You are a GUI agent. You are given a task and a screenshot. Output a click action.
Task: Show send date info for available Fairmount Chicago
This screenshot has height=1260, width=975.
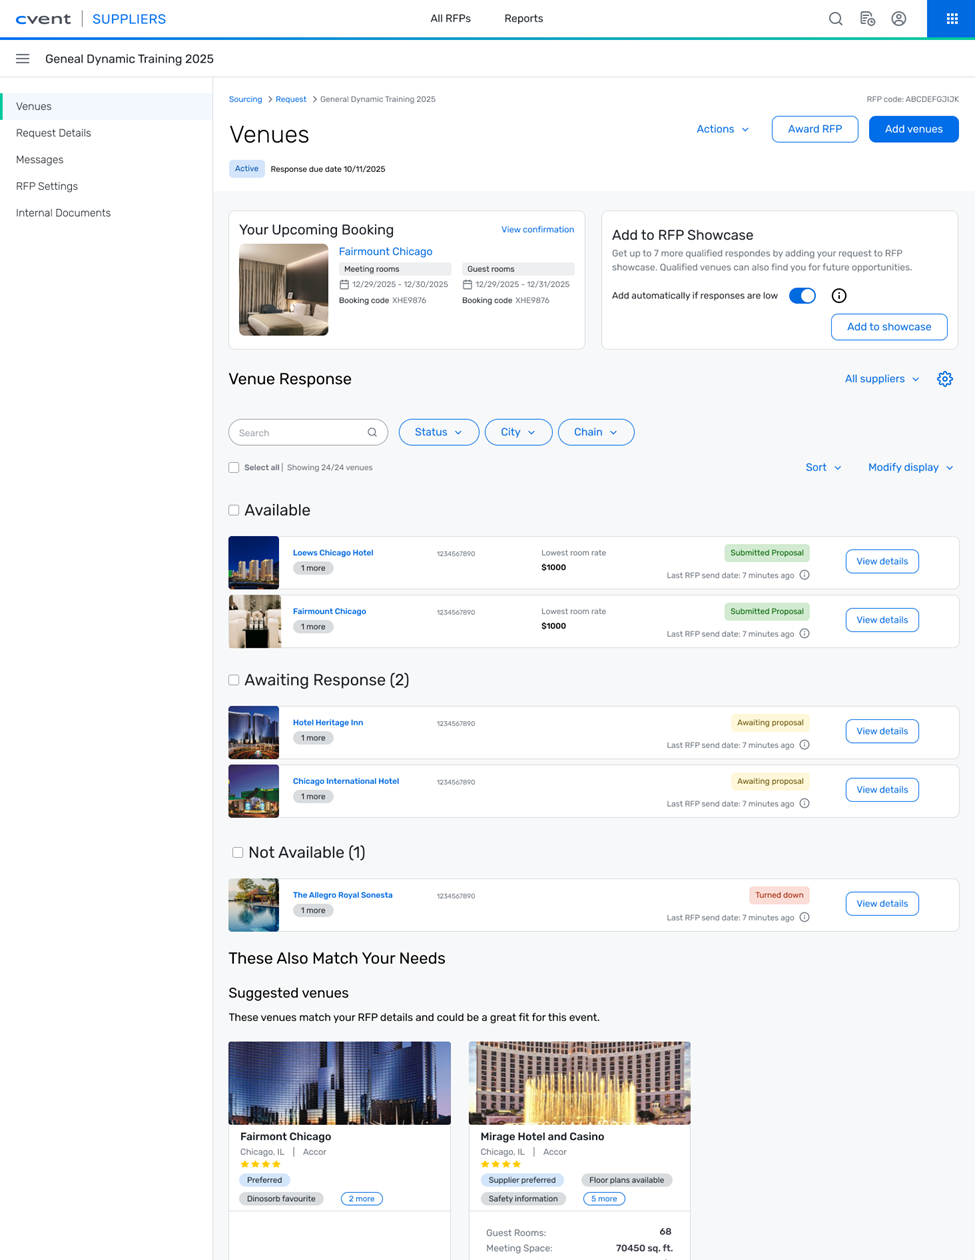804,634
